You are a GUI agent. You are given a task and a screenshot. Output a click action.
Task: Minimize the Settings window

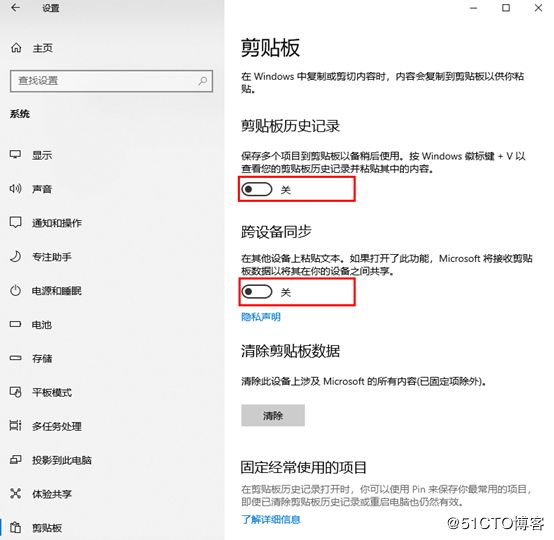[473, 8]
